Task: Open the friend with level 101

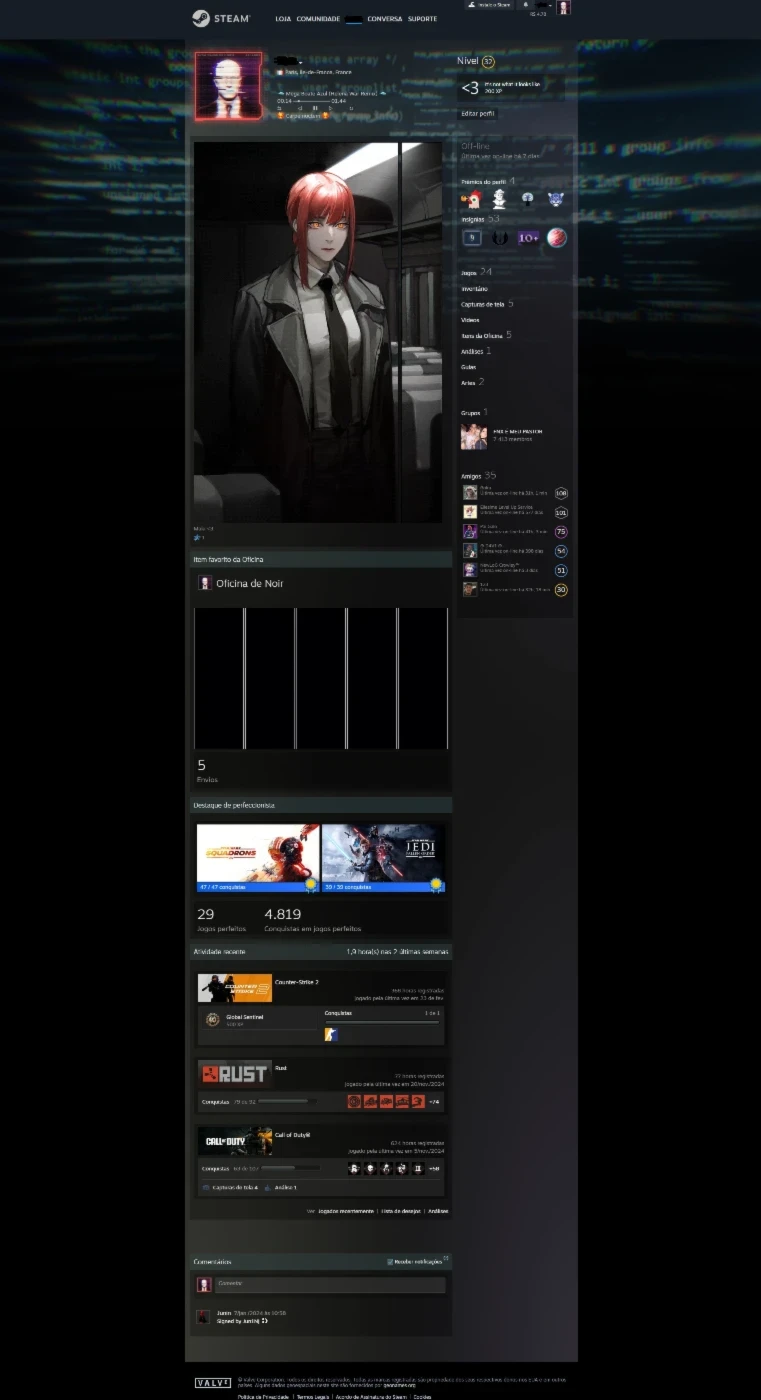Action: (516, 511)
